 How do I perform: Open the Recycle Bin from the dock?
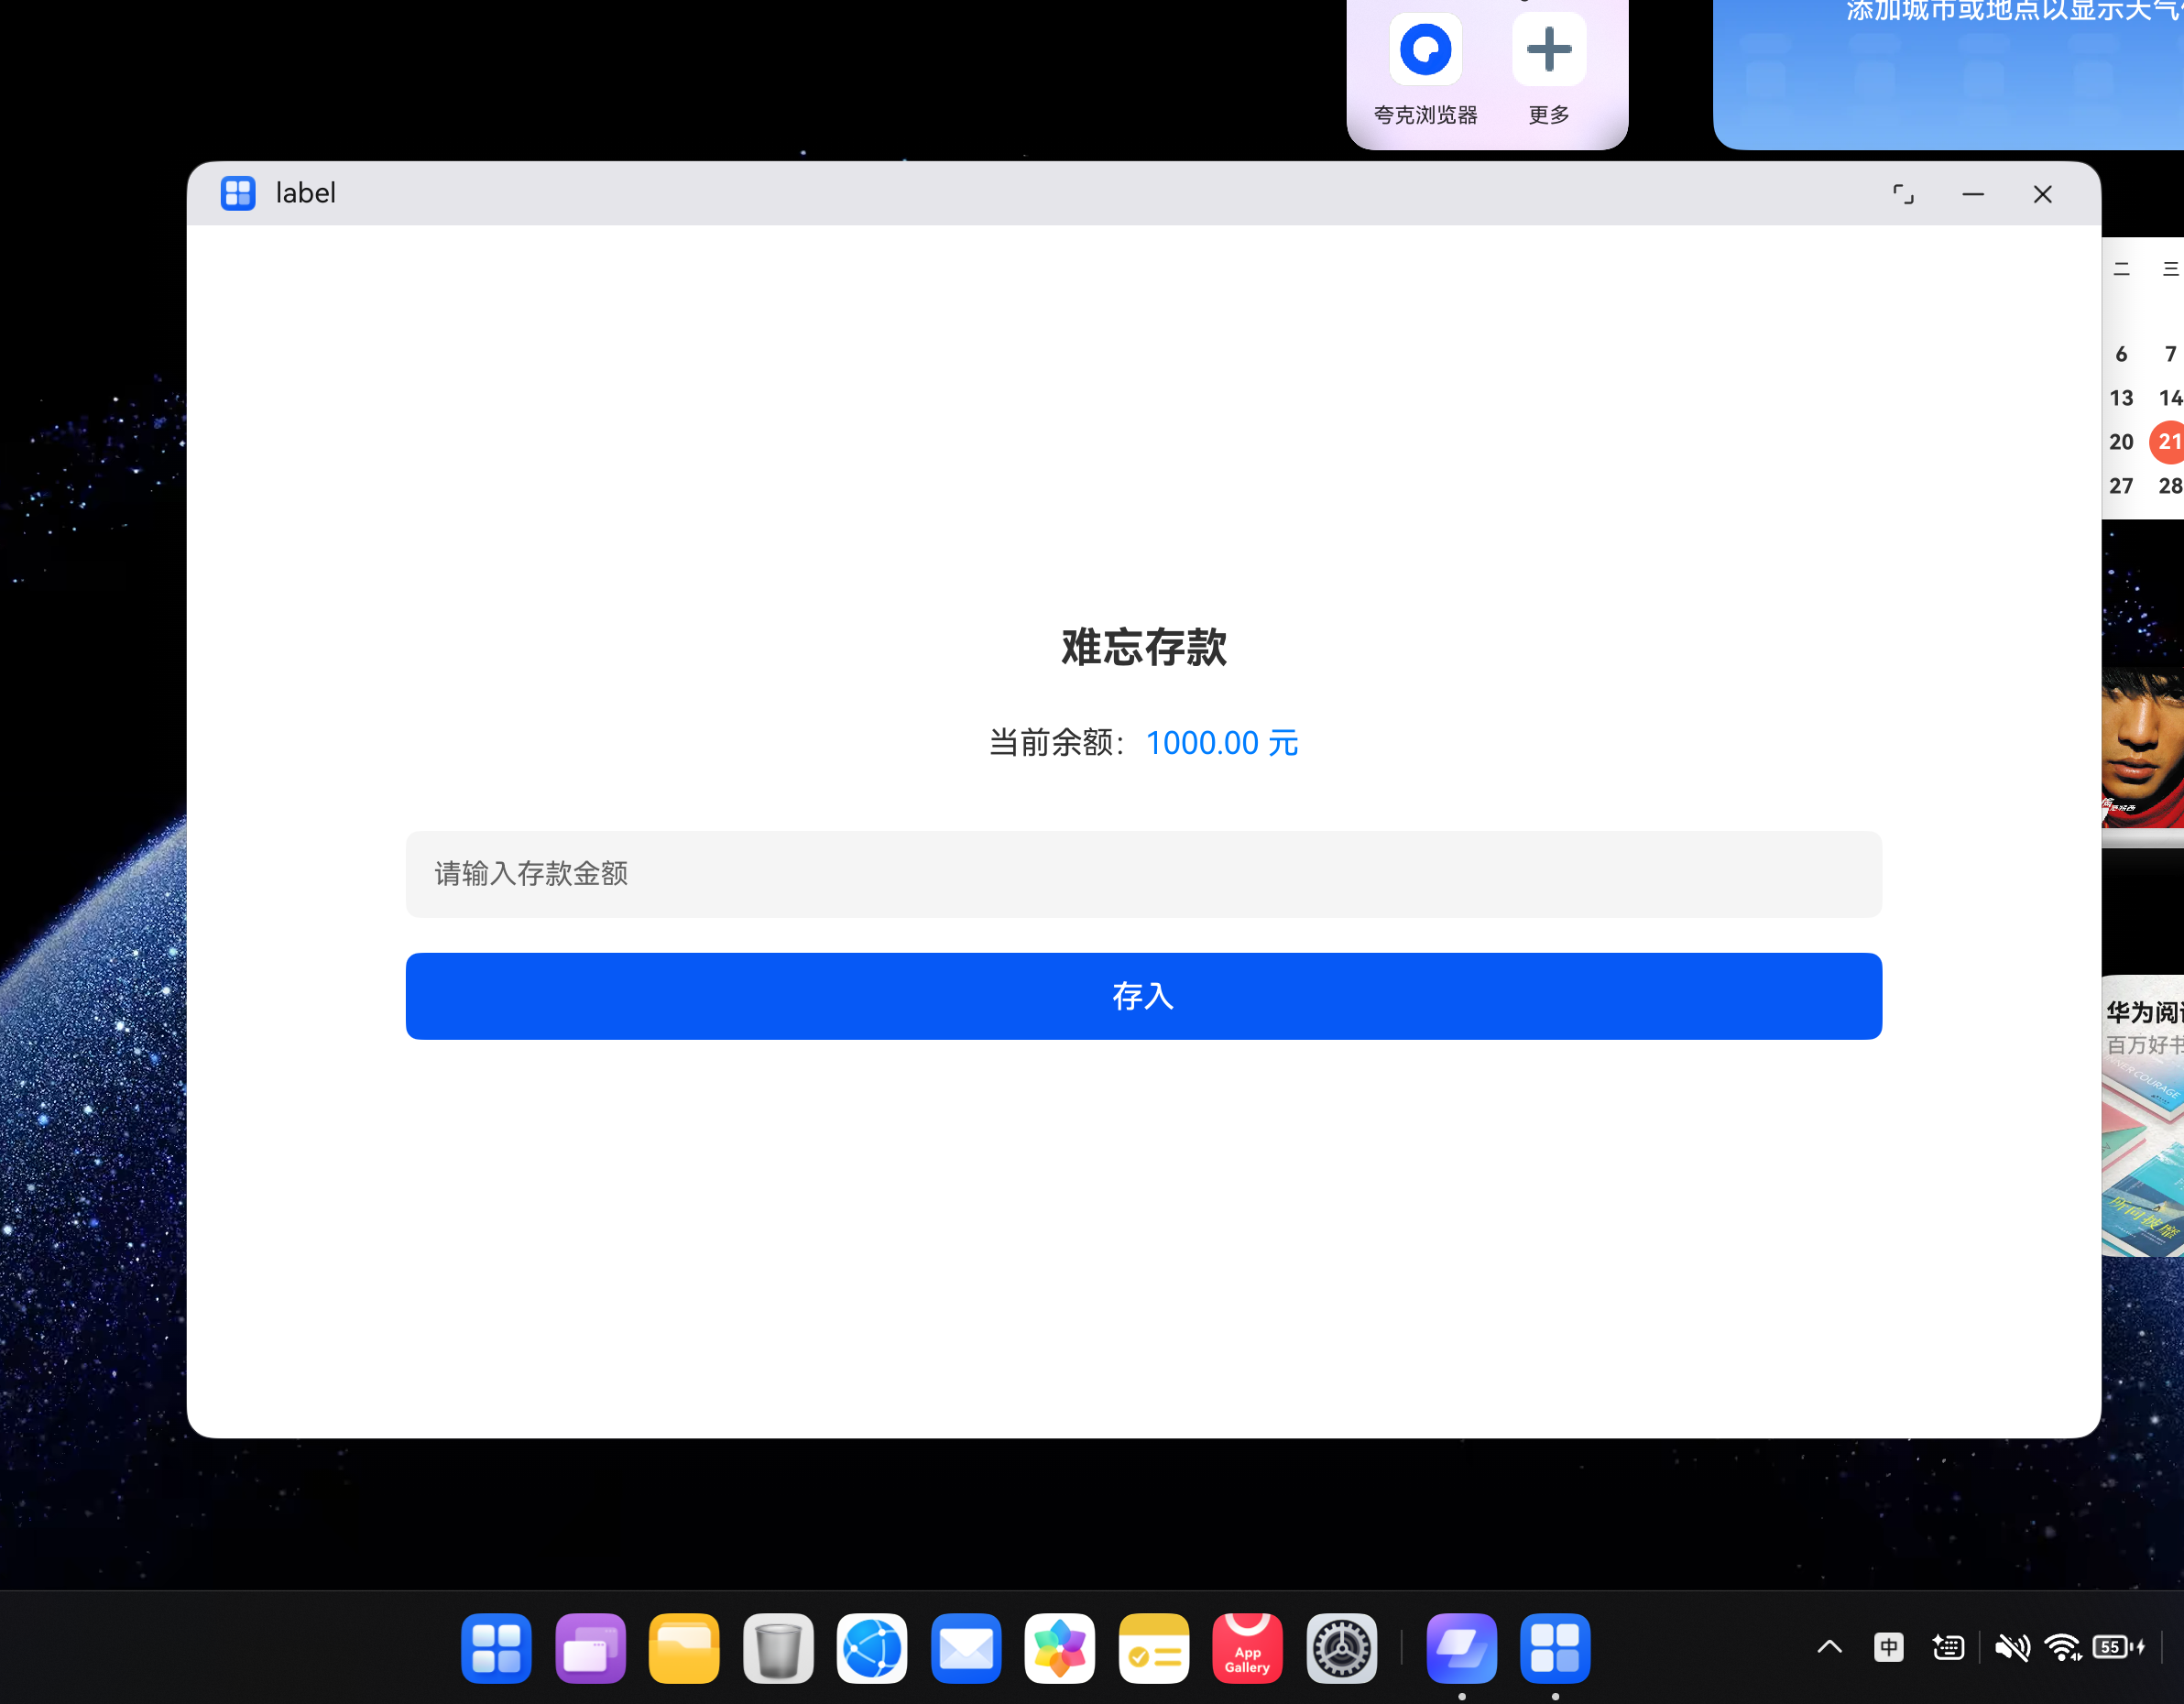tap(778, 1648)
